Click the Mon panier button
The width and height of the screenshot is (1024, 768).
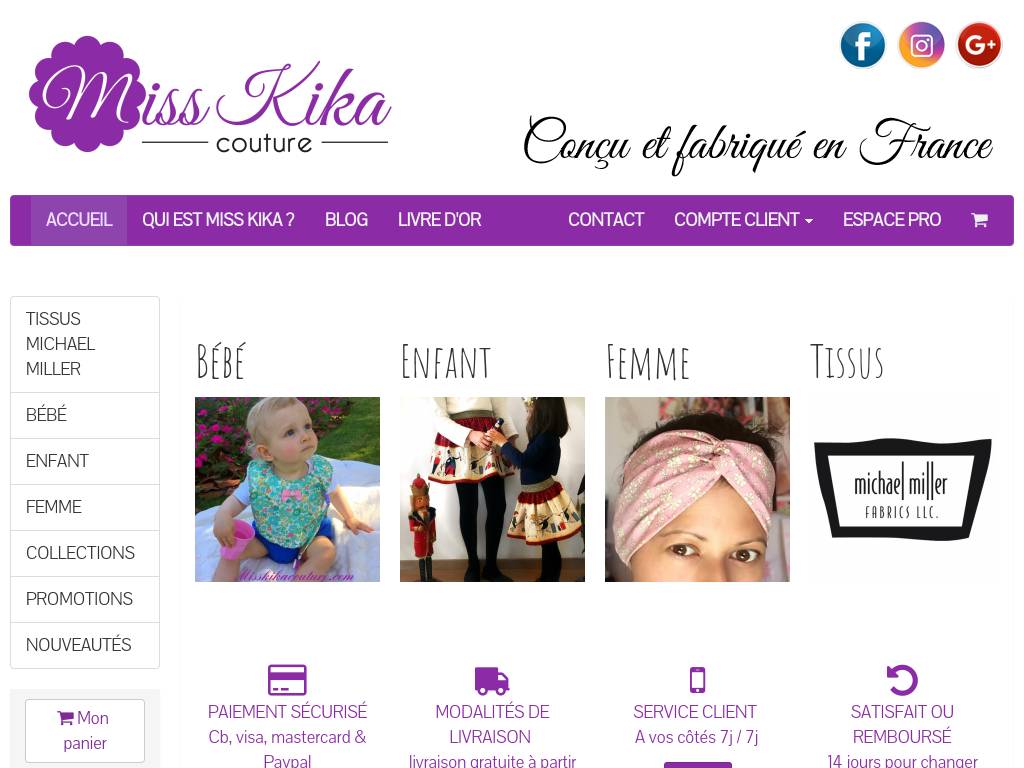[x=85, y=731]
